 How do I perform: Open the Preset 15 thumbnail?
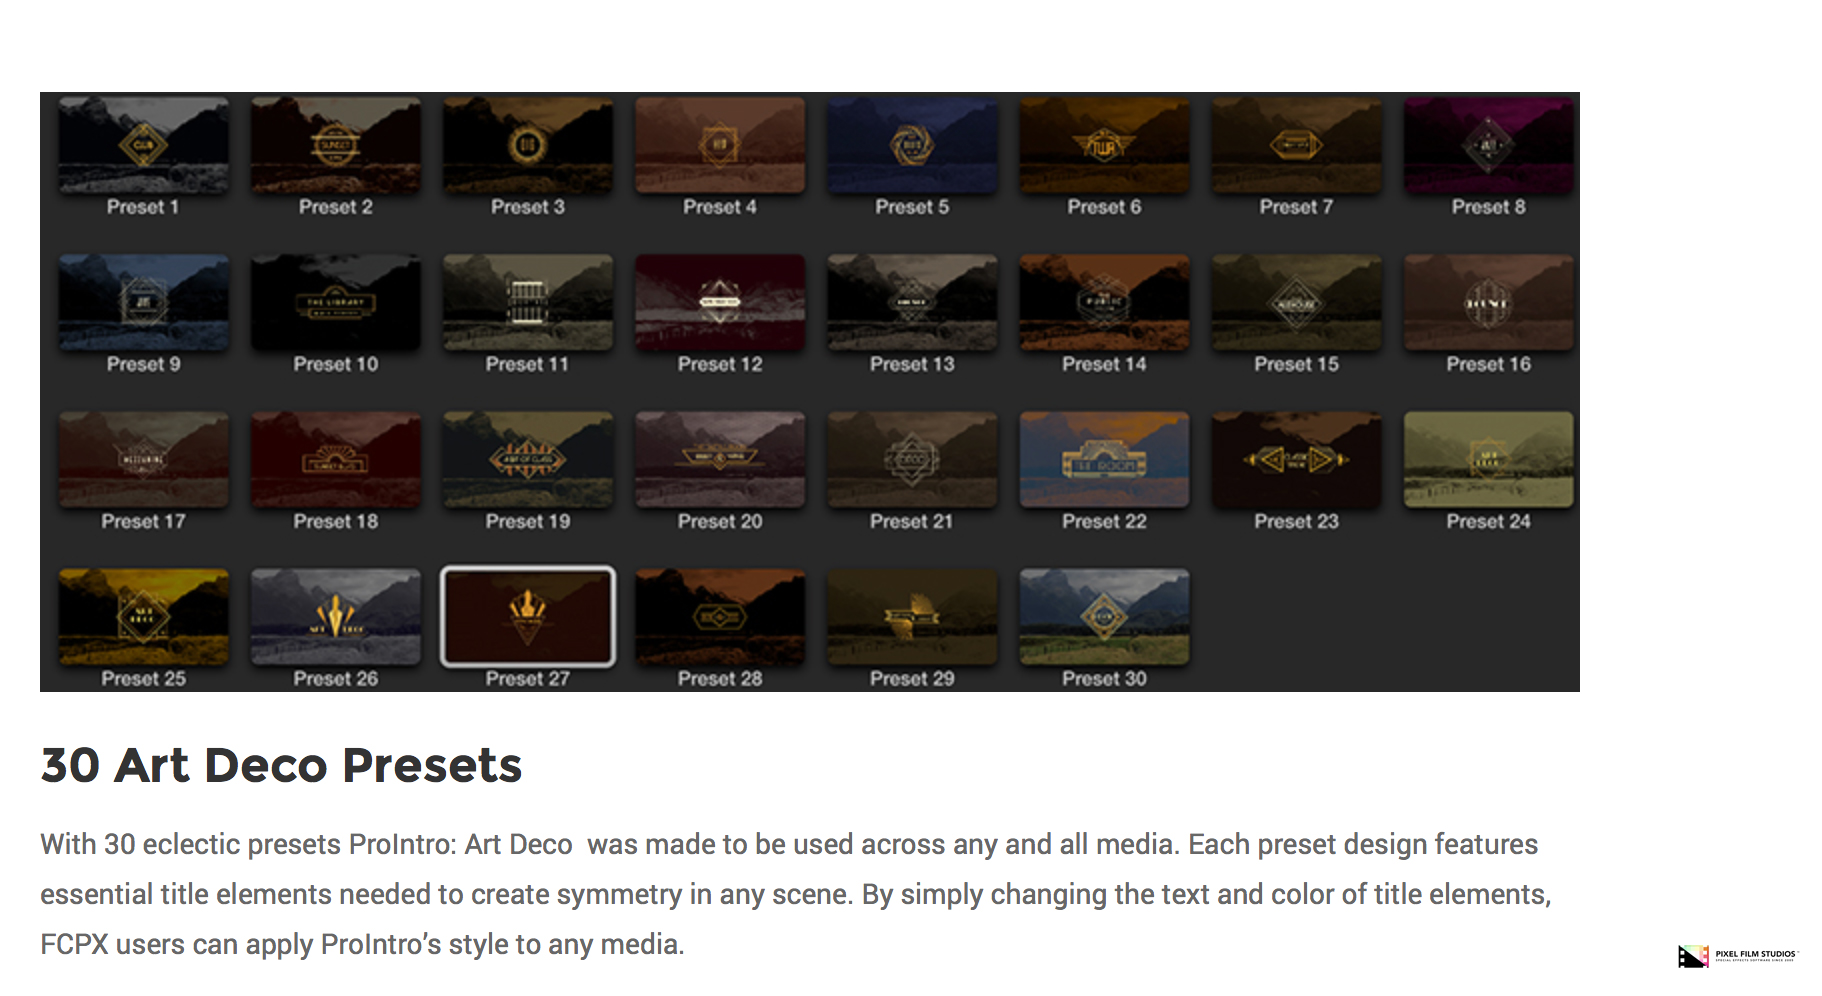click(x=1296, y=302)
